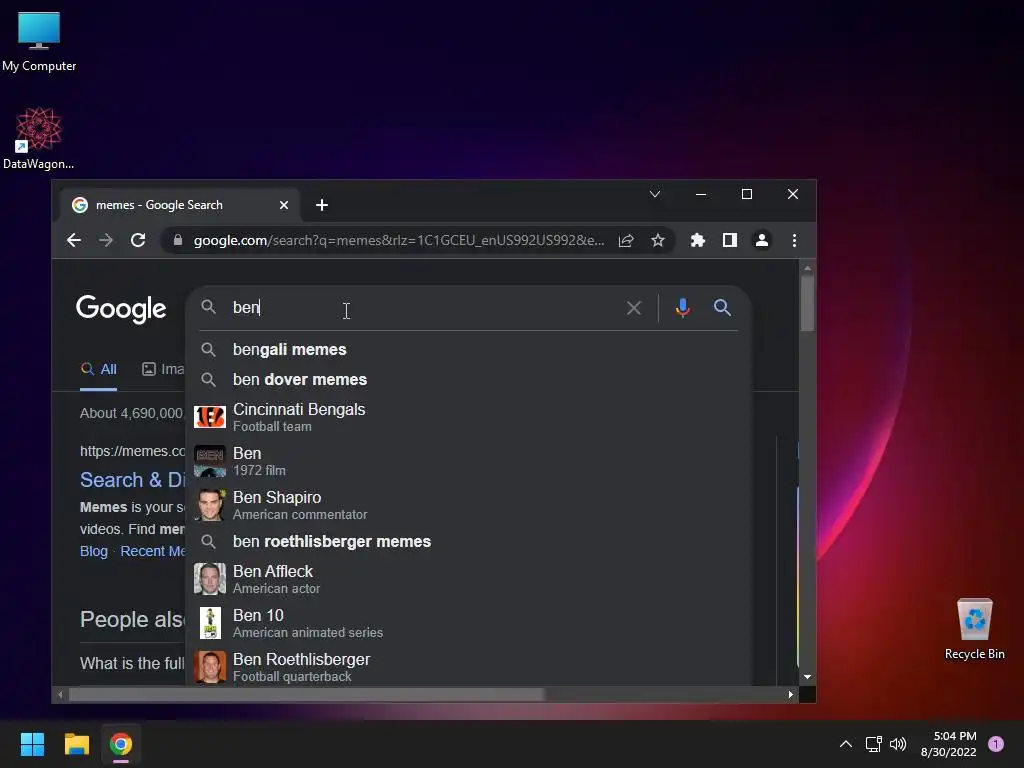Show hidden system tray icons
1024x768 pixels.
click(845, 744)
